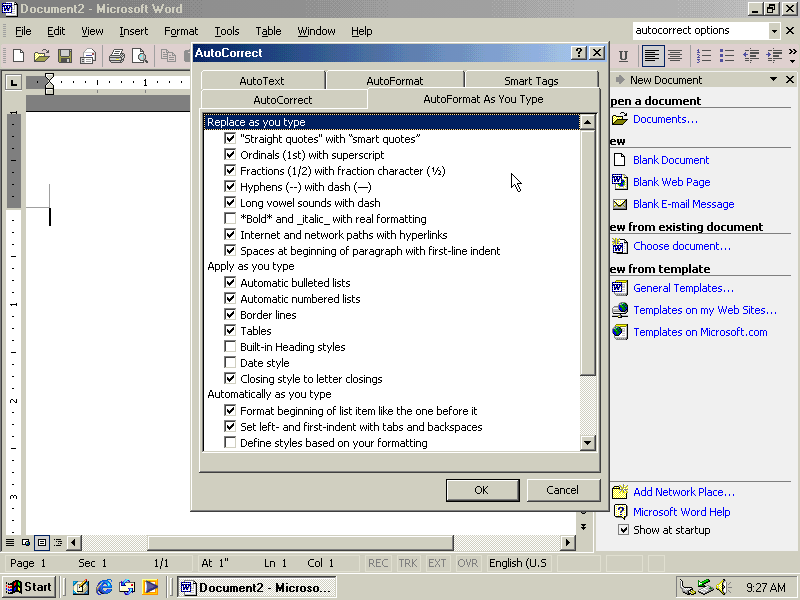Click the Print Preview toolbar icon

[x=139, y=56]
